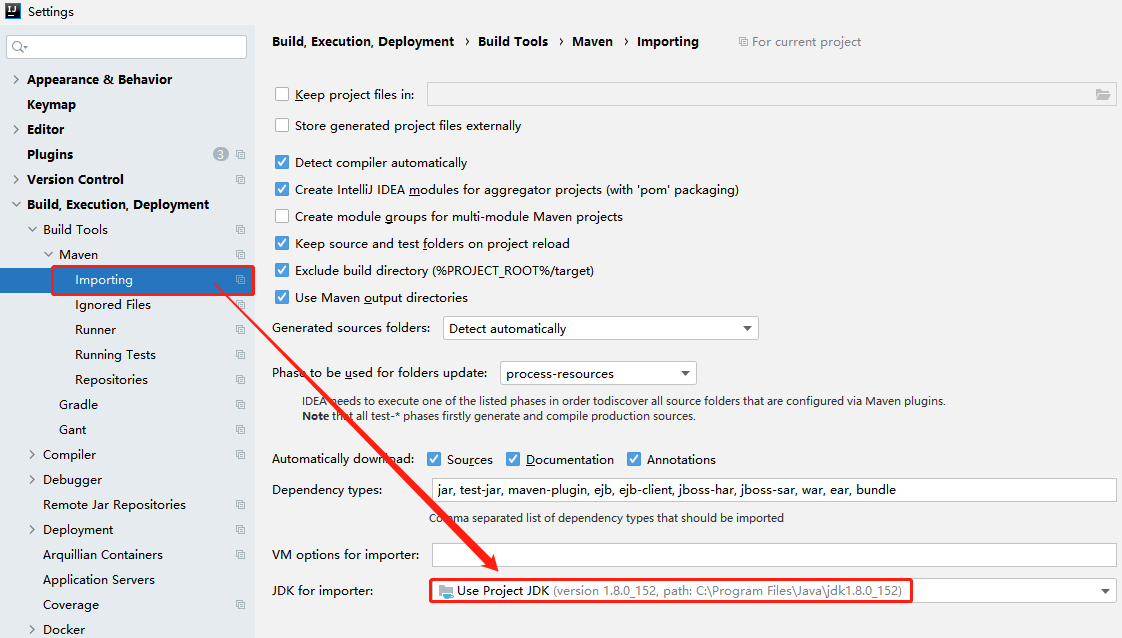Click the search magnifier icon in settings search
Screen dimensions: 1122x638
pyautogui.click(x=19, y=47)
